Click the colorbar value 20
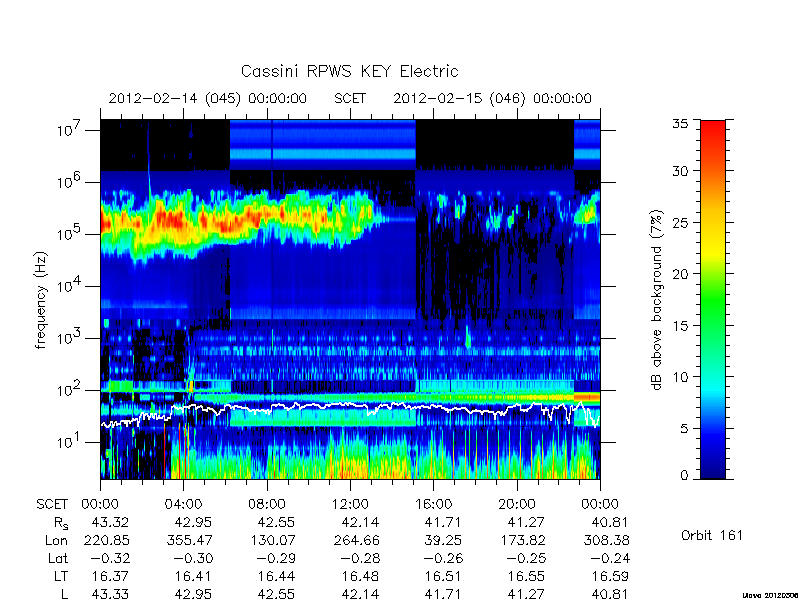 tap(681, 274)
